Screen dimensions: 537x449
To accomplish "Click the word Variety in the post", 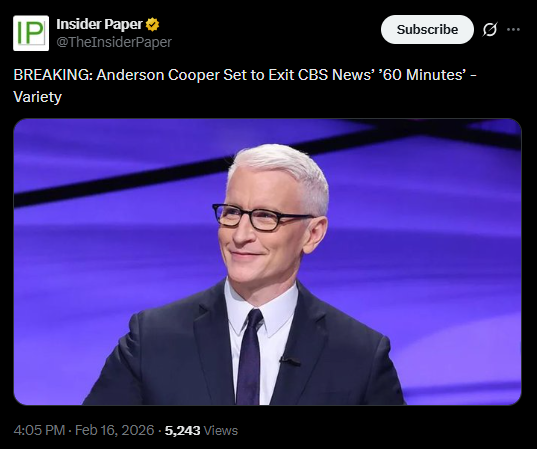I will [37, 97].
